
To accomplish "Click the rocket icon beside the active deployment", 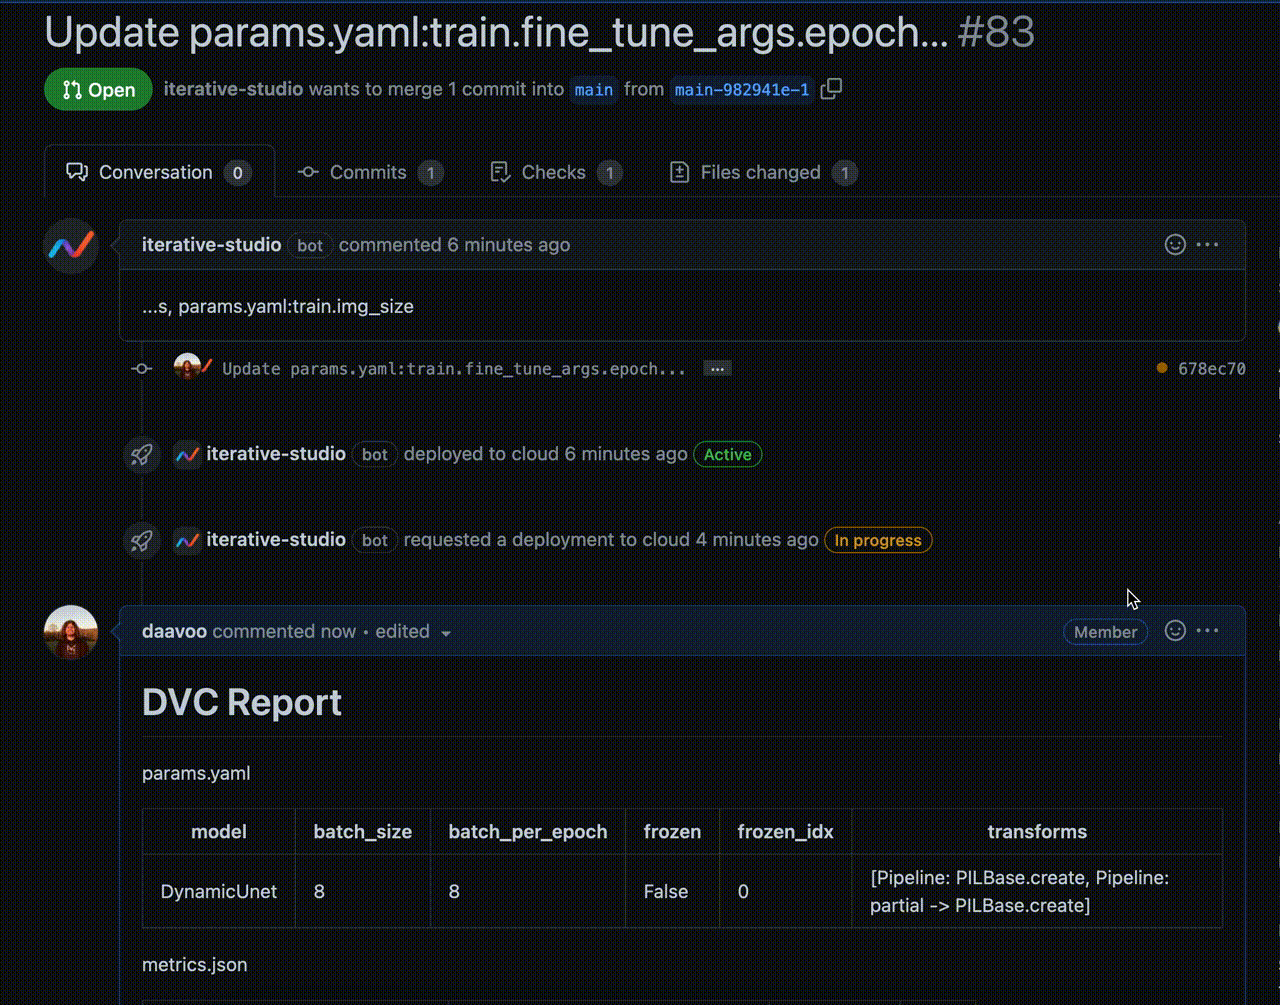I will pos(141,454).
